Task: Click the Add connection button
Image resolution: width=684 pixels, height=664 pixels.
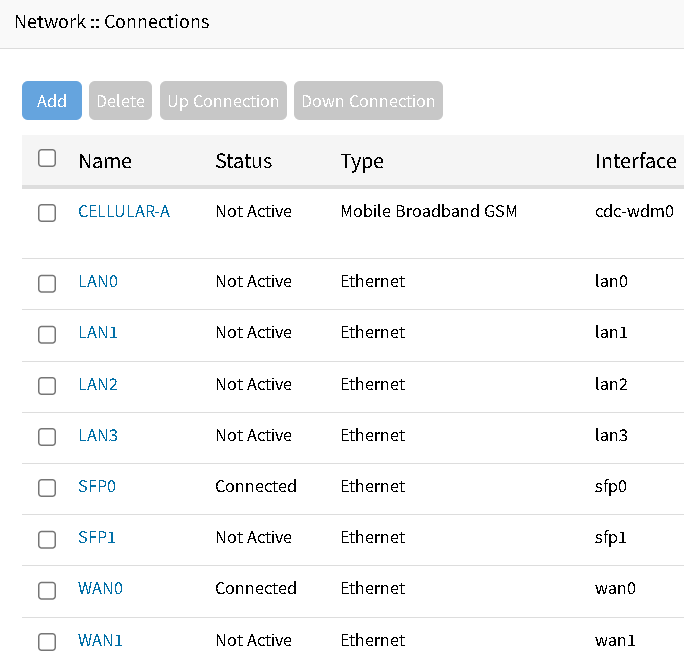Action: tap(52, 101)
